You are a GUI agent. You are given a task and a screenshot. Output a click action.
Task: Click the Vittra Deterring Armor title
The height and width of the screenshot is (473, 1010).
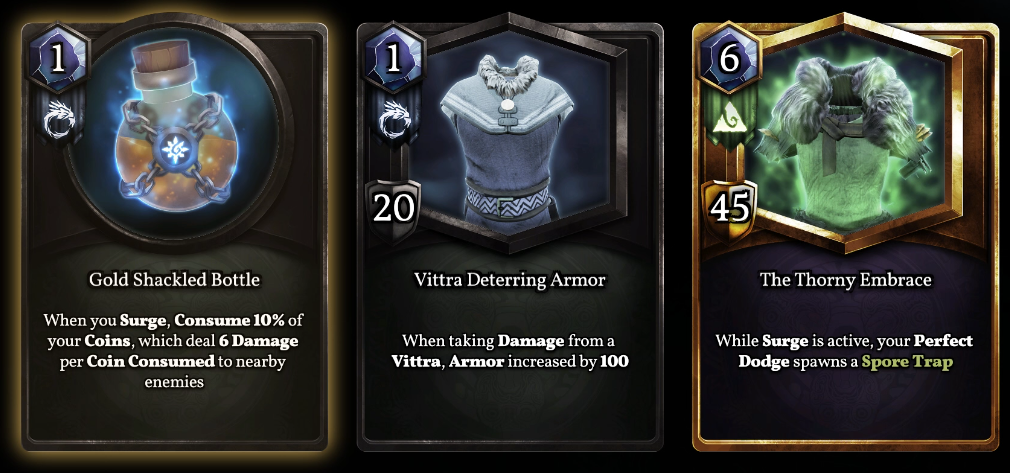coord(510,280)
